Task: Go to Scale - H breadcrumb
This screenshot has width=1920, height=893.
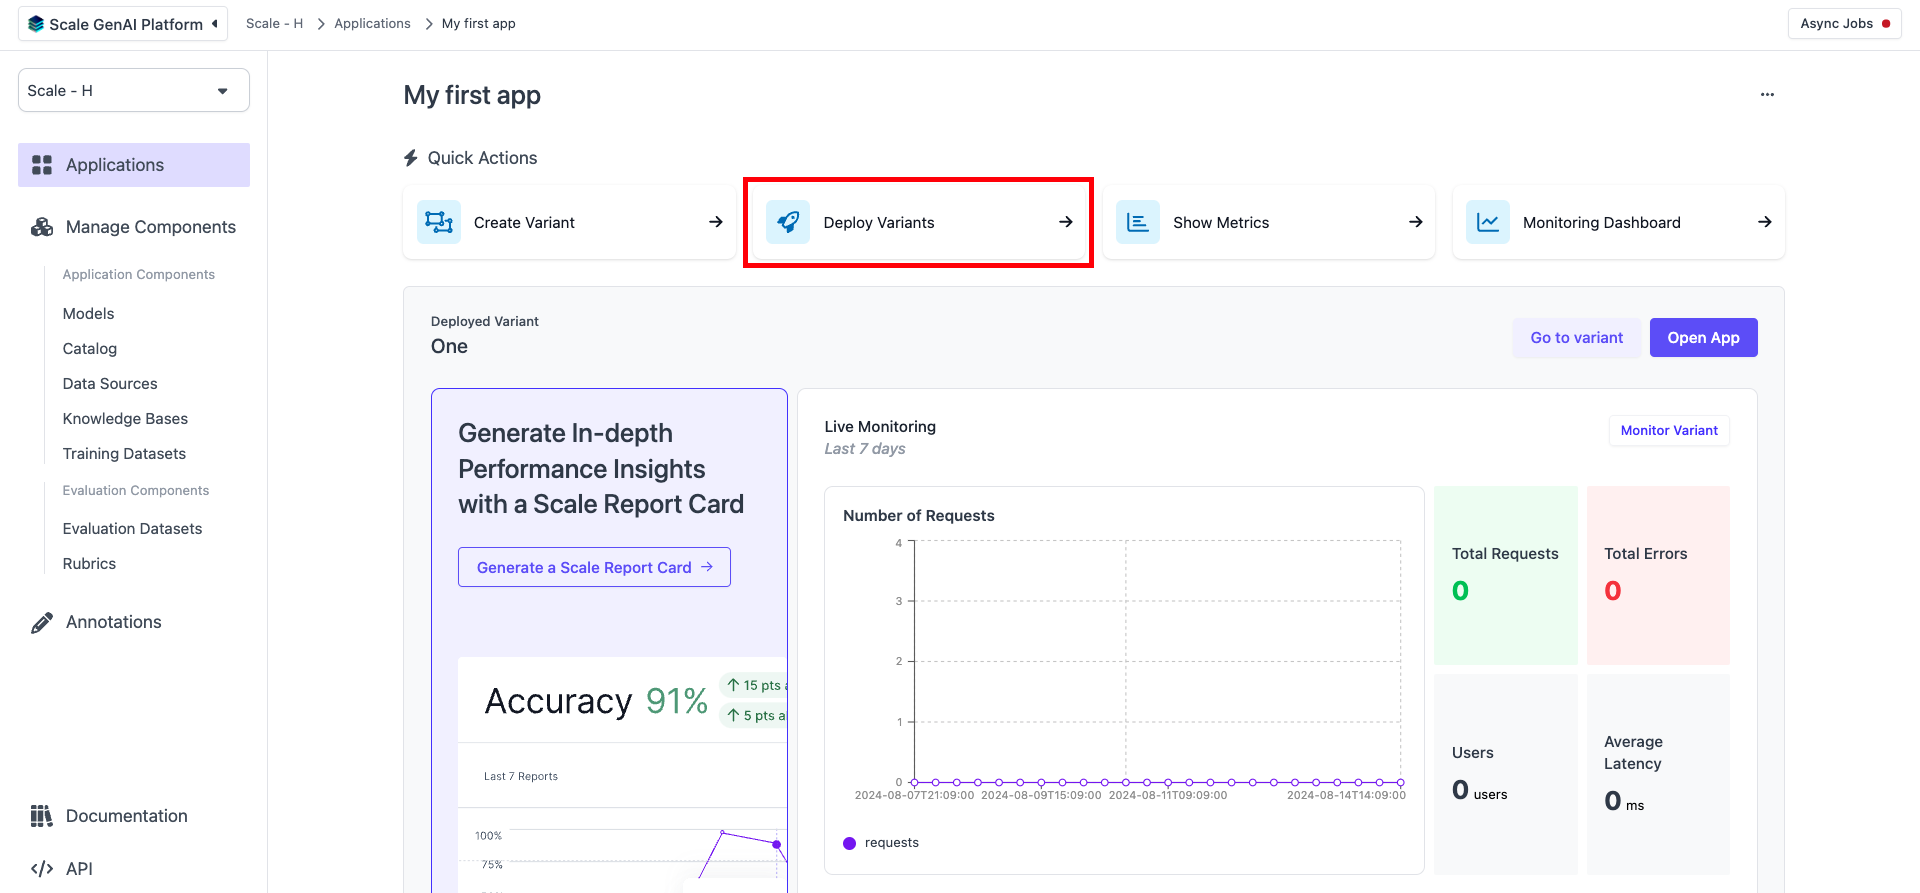Action: (274, 24)
